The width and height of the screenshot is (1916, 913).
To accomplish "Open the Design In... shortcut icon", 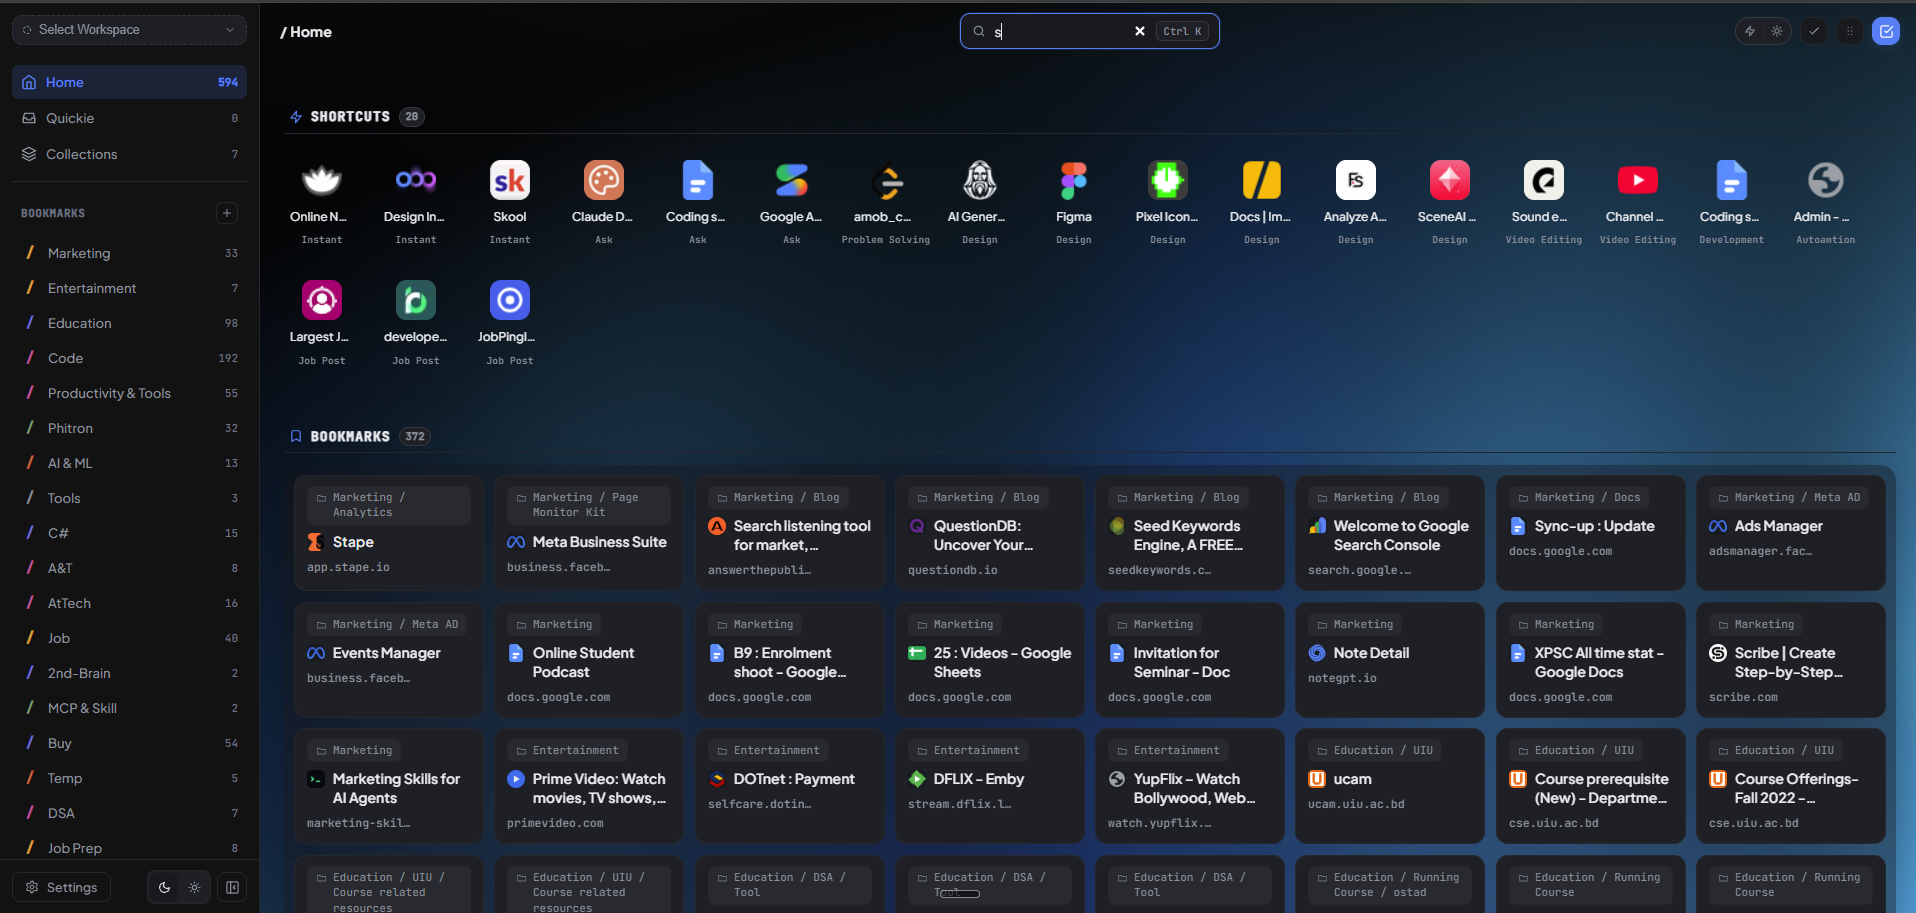I will coord(416,181).
